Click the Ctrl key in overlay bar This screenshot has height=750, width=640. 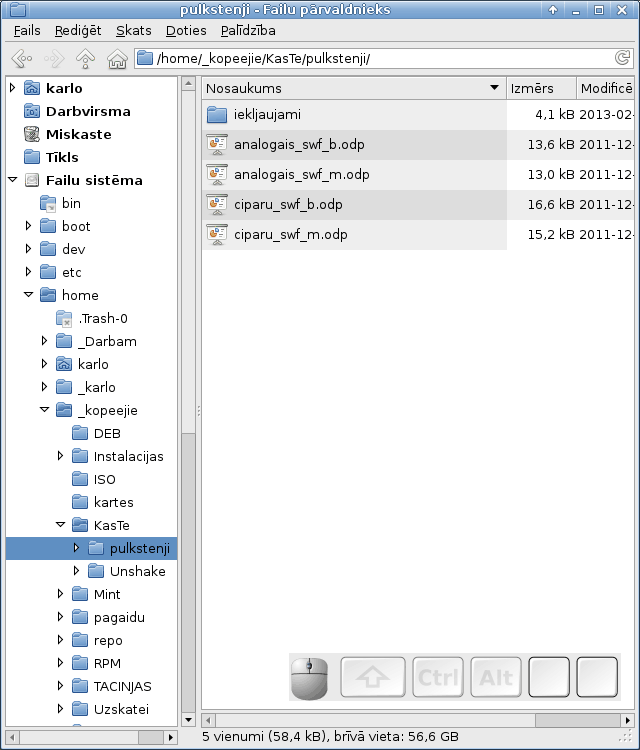tap(438, 677)
